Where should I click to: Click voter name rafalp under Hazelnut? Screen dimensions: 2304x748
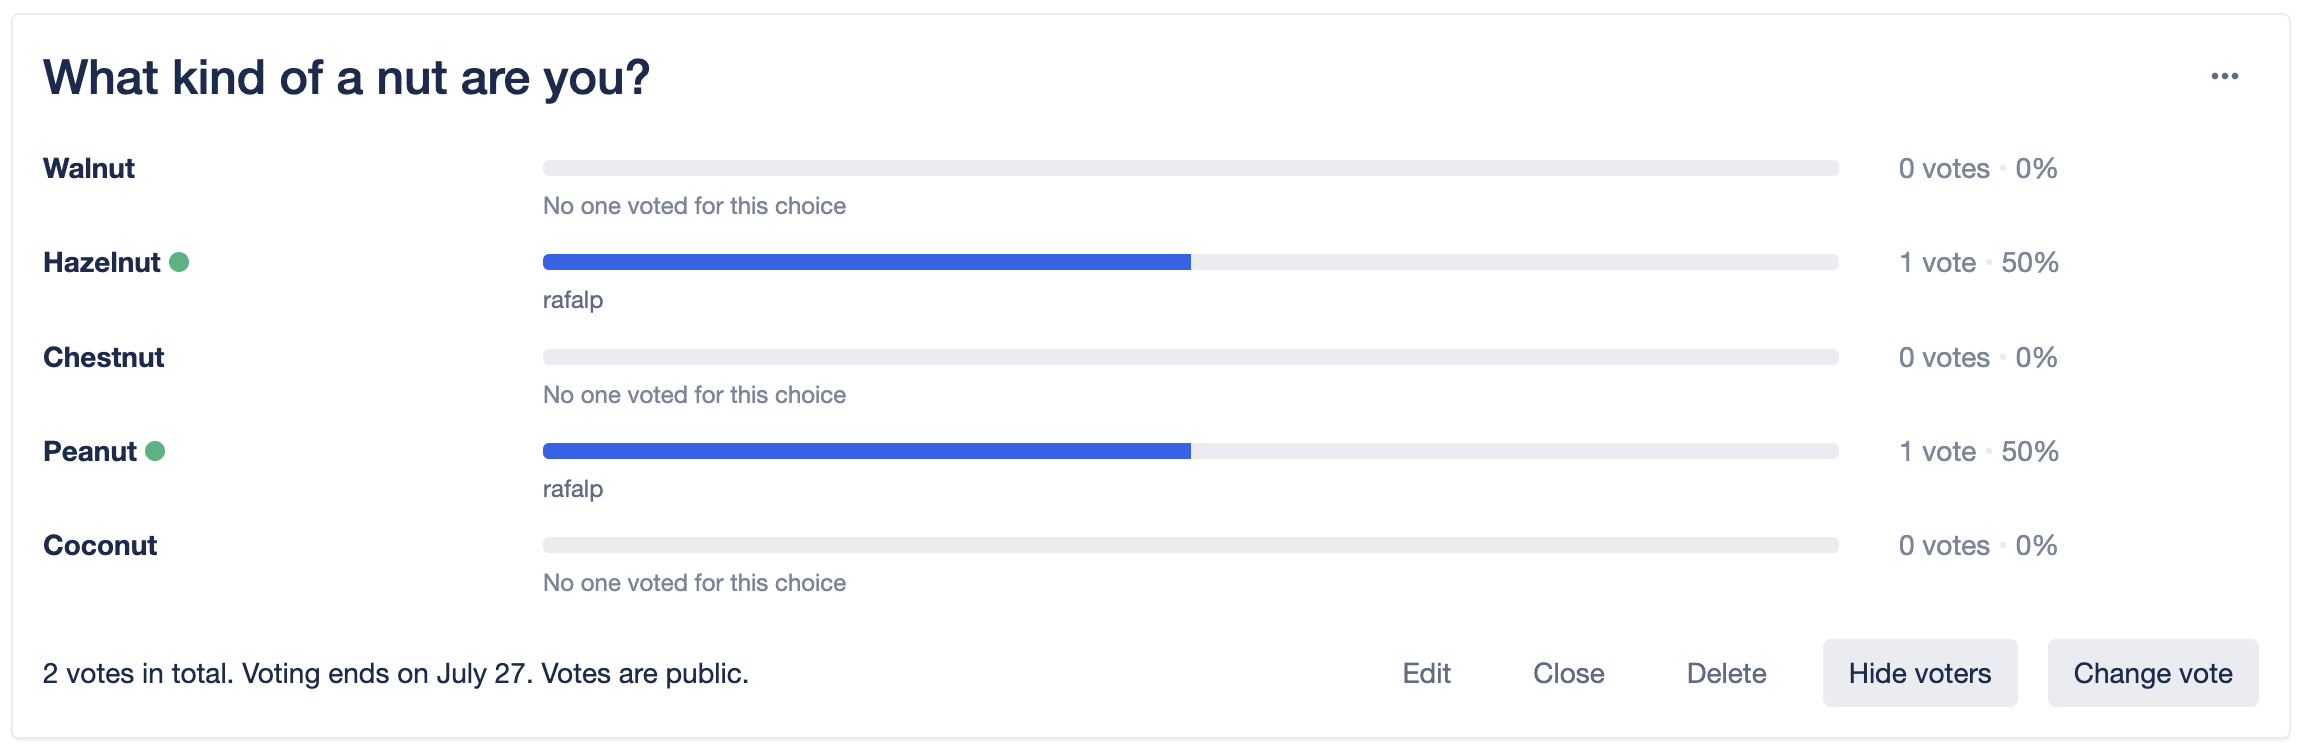(573, 300)
